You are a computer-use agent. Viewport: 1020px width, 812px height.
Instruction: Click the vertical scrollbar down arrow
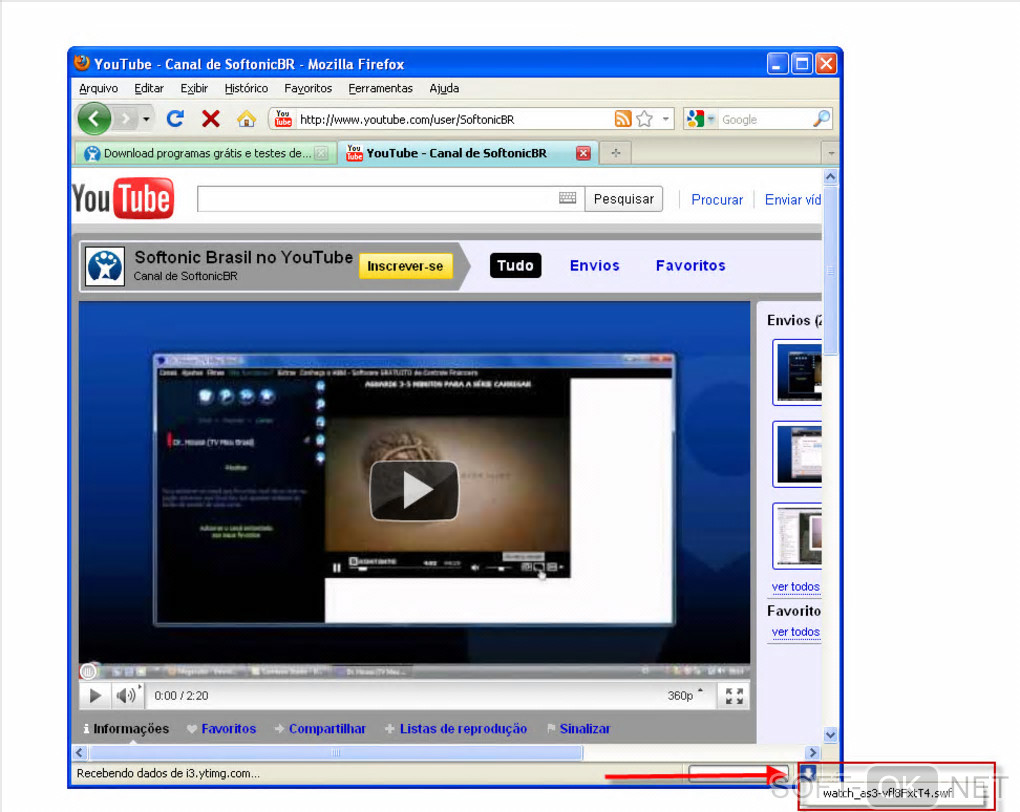pyautogui.click(x=831, y=735)
